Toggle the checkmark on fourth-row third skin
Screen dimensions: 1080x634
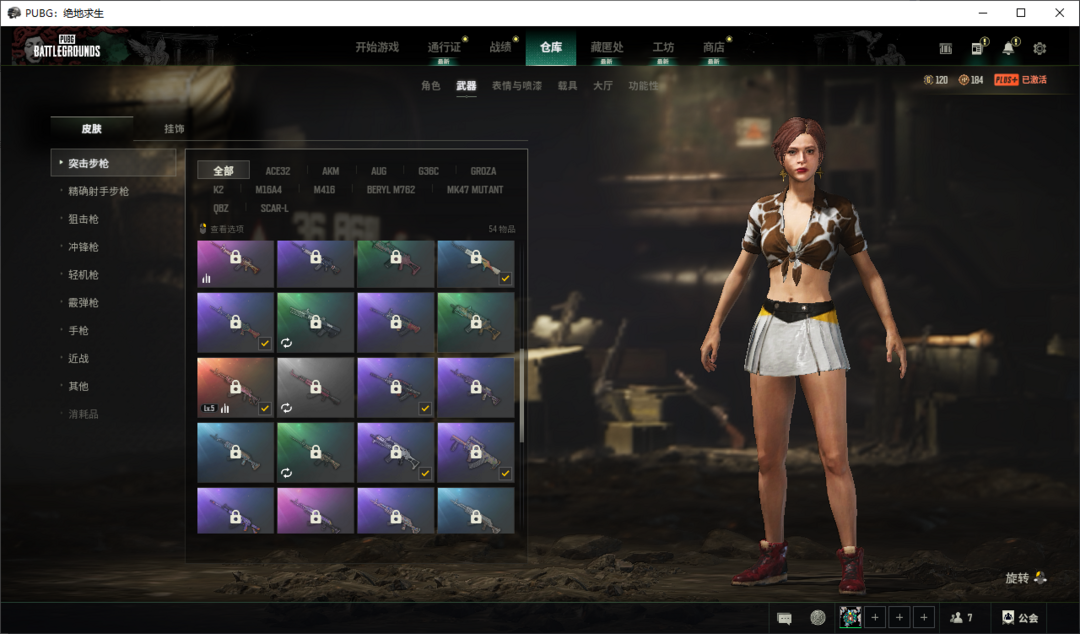425,473
